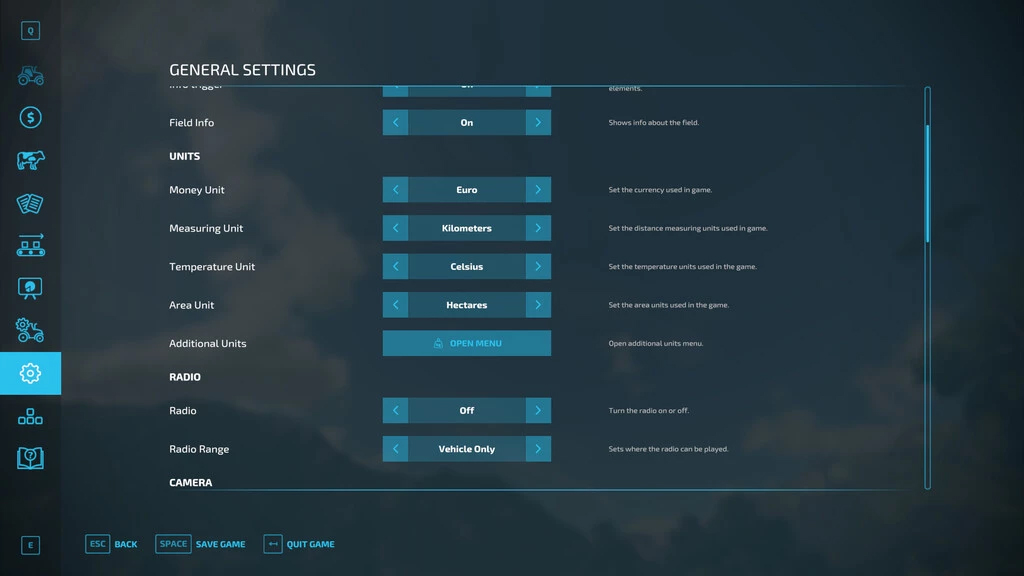Toggle Radio setting with left arrow
This screenshot has width=1024, height=576.
[x=395, y=411]
